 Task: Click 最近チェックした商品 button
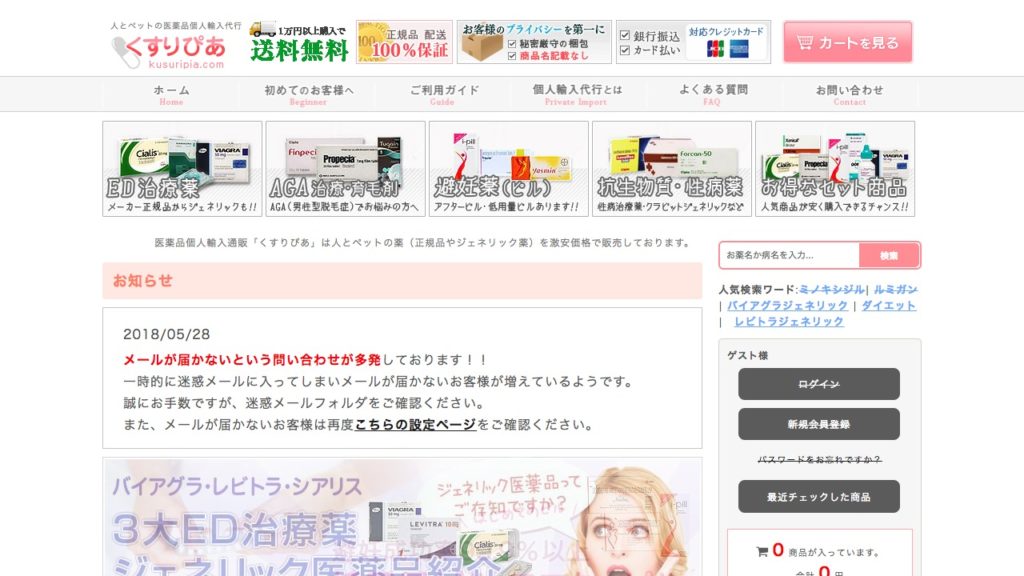[819, 497]
